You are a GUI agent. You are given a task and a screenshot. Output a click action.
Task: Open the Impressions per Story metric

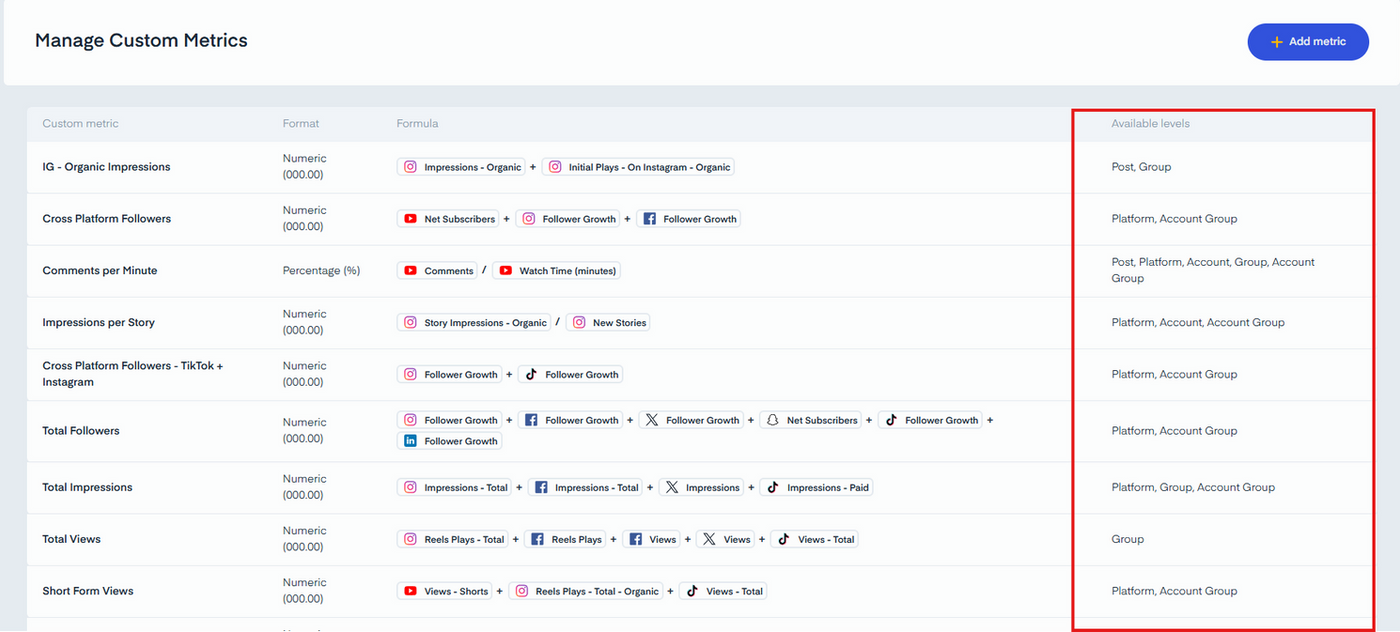(x=98, y=323)
